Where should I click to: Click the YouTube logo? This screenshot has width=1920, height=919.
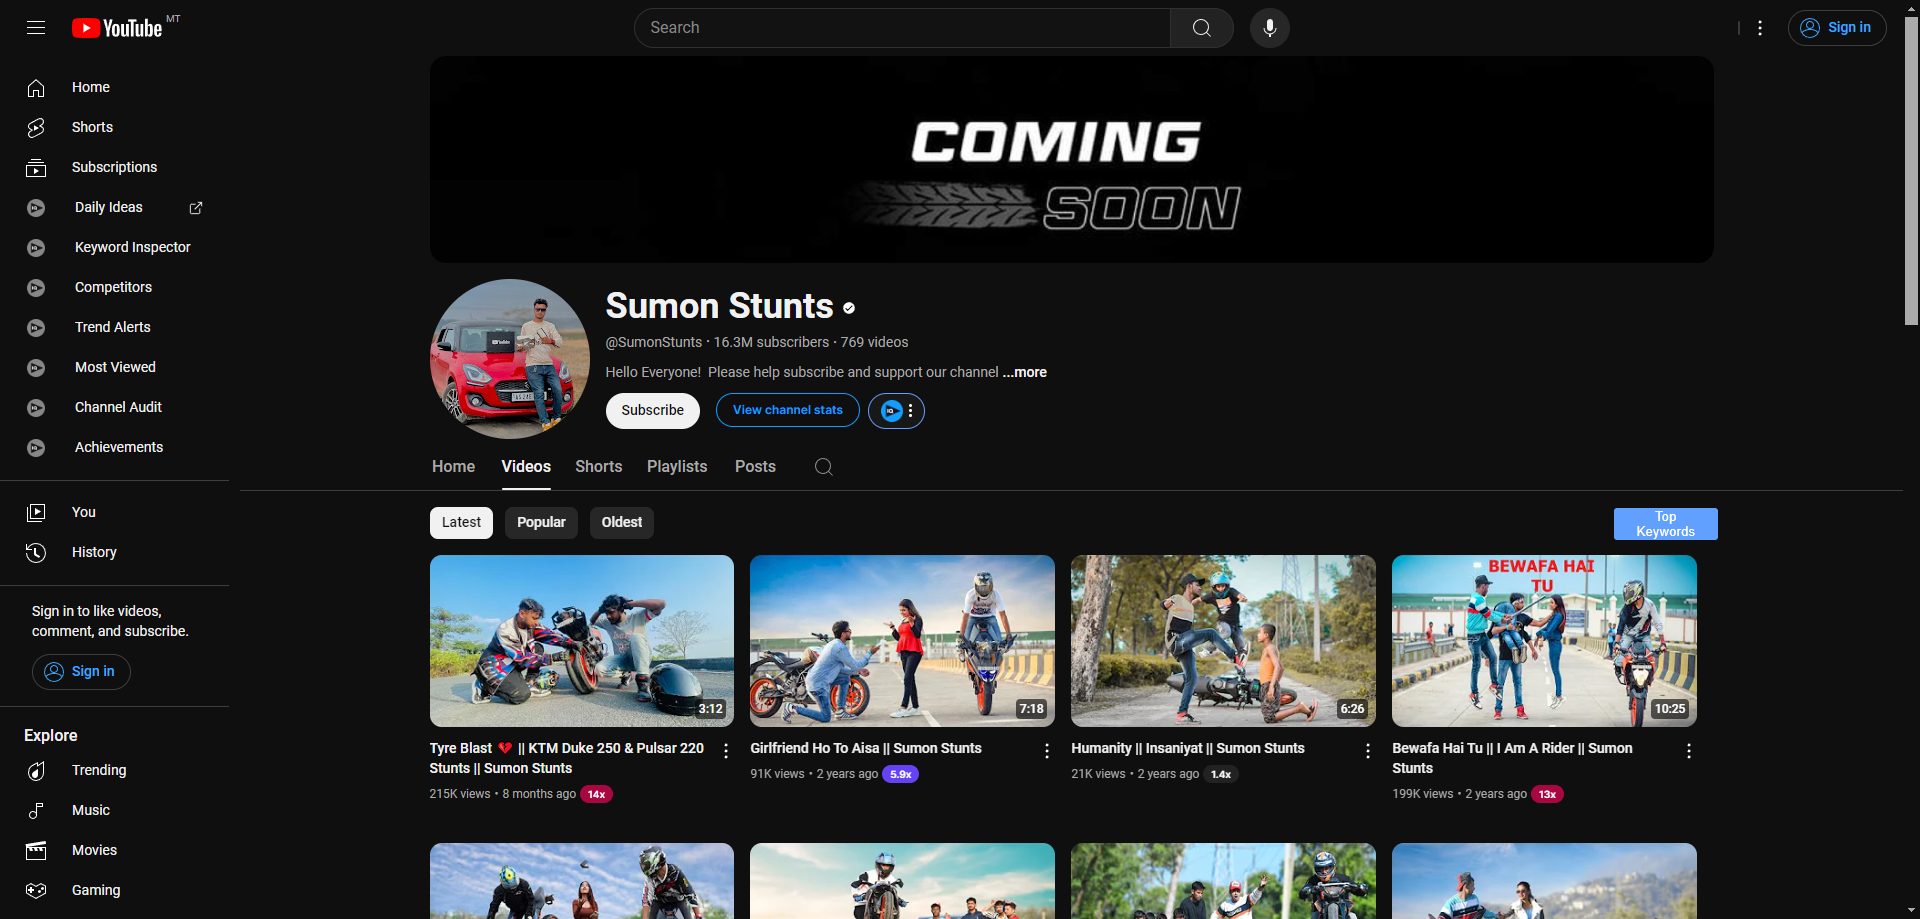[x=117, y=28]
